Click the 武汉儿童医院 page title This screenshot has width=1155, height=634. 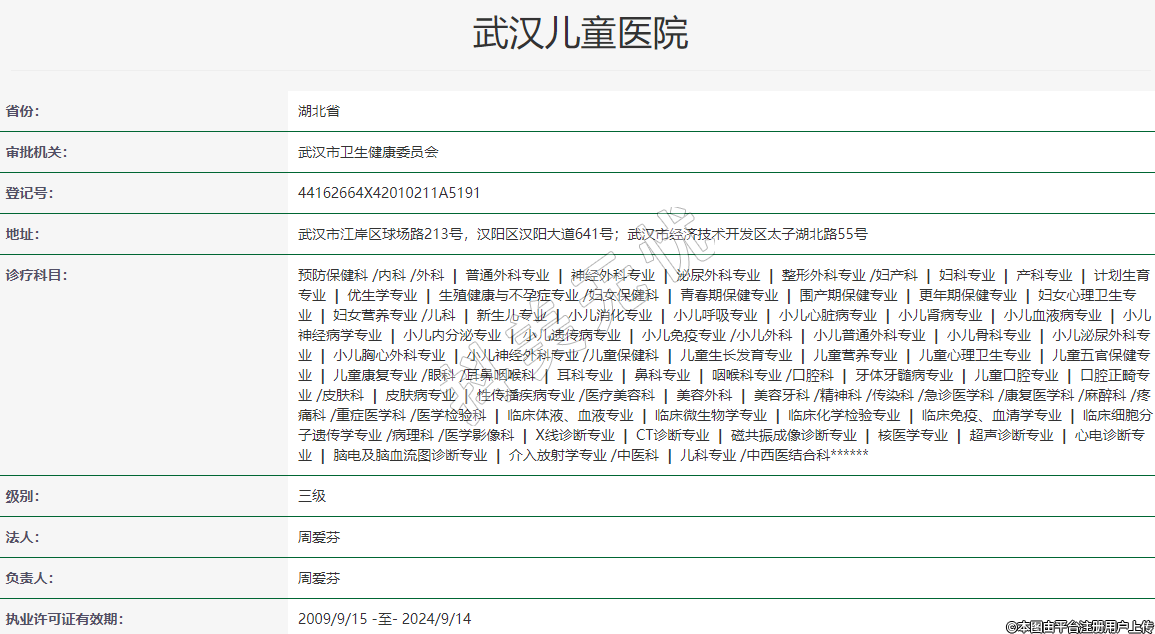click(580, 34)
